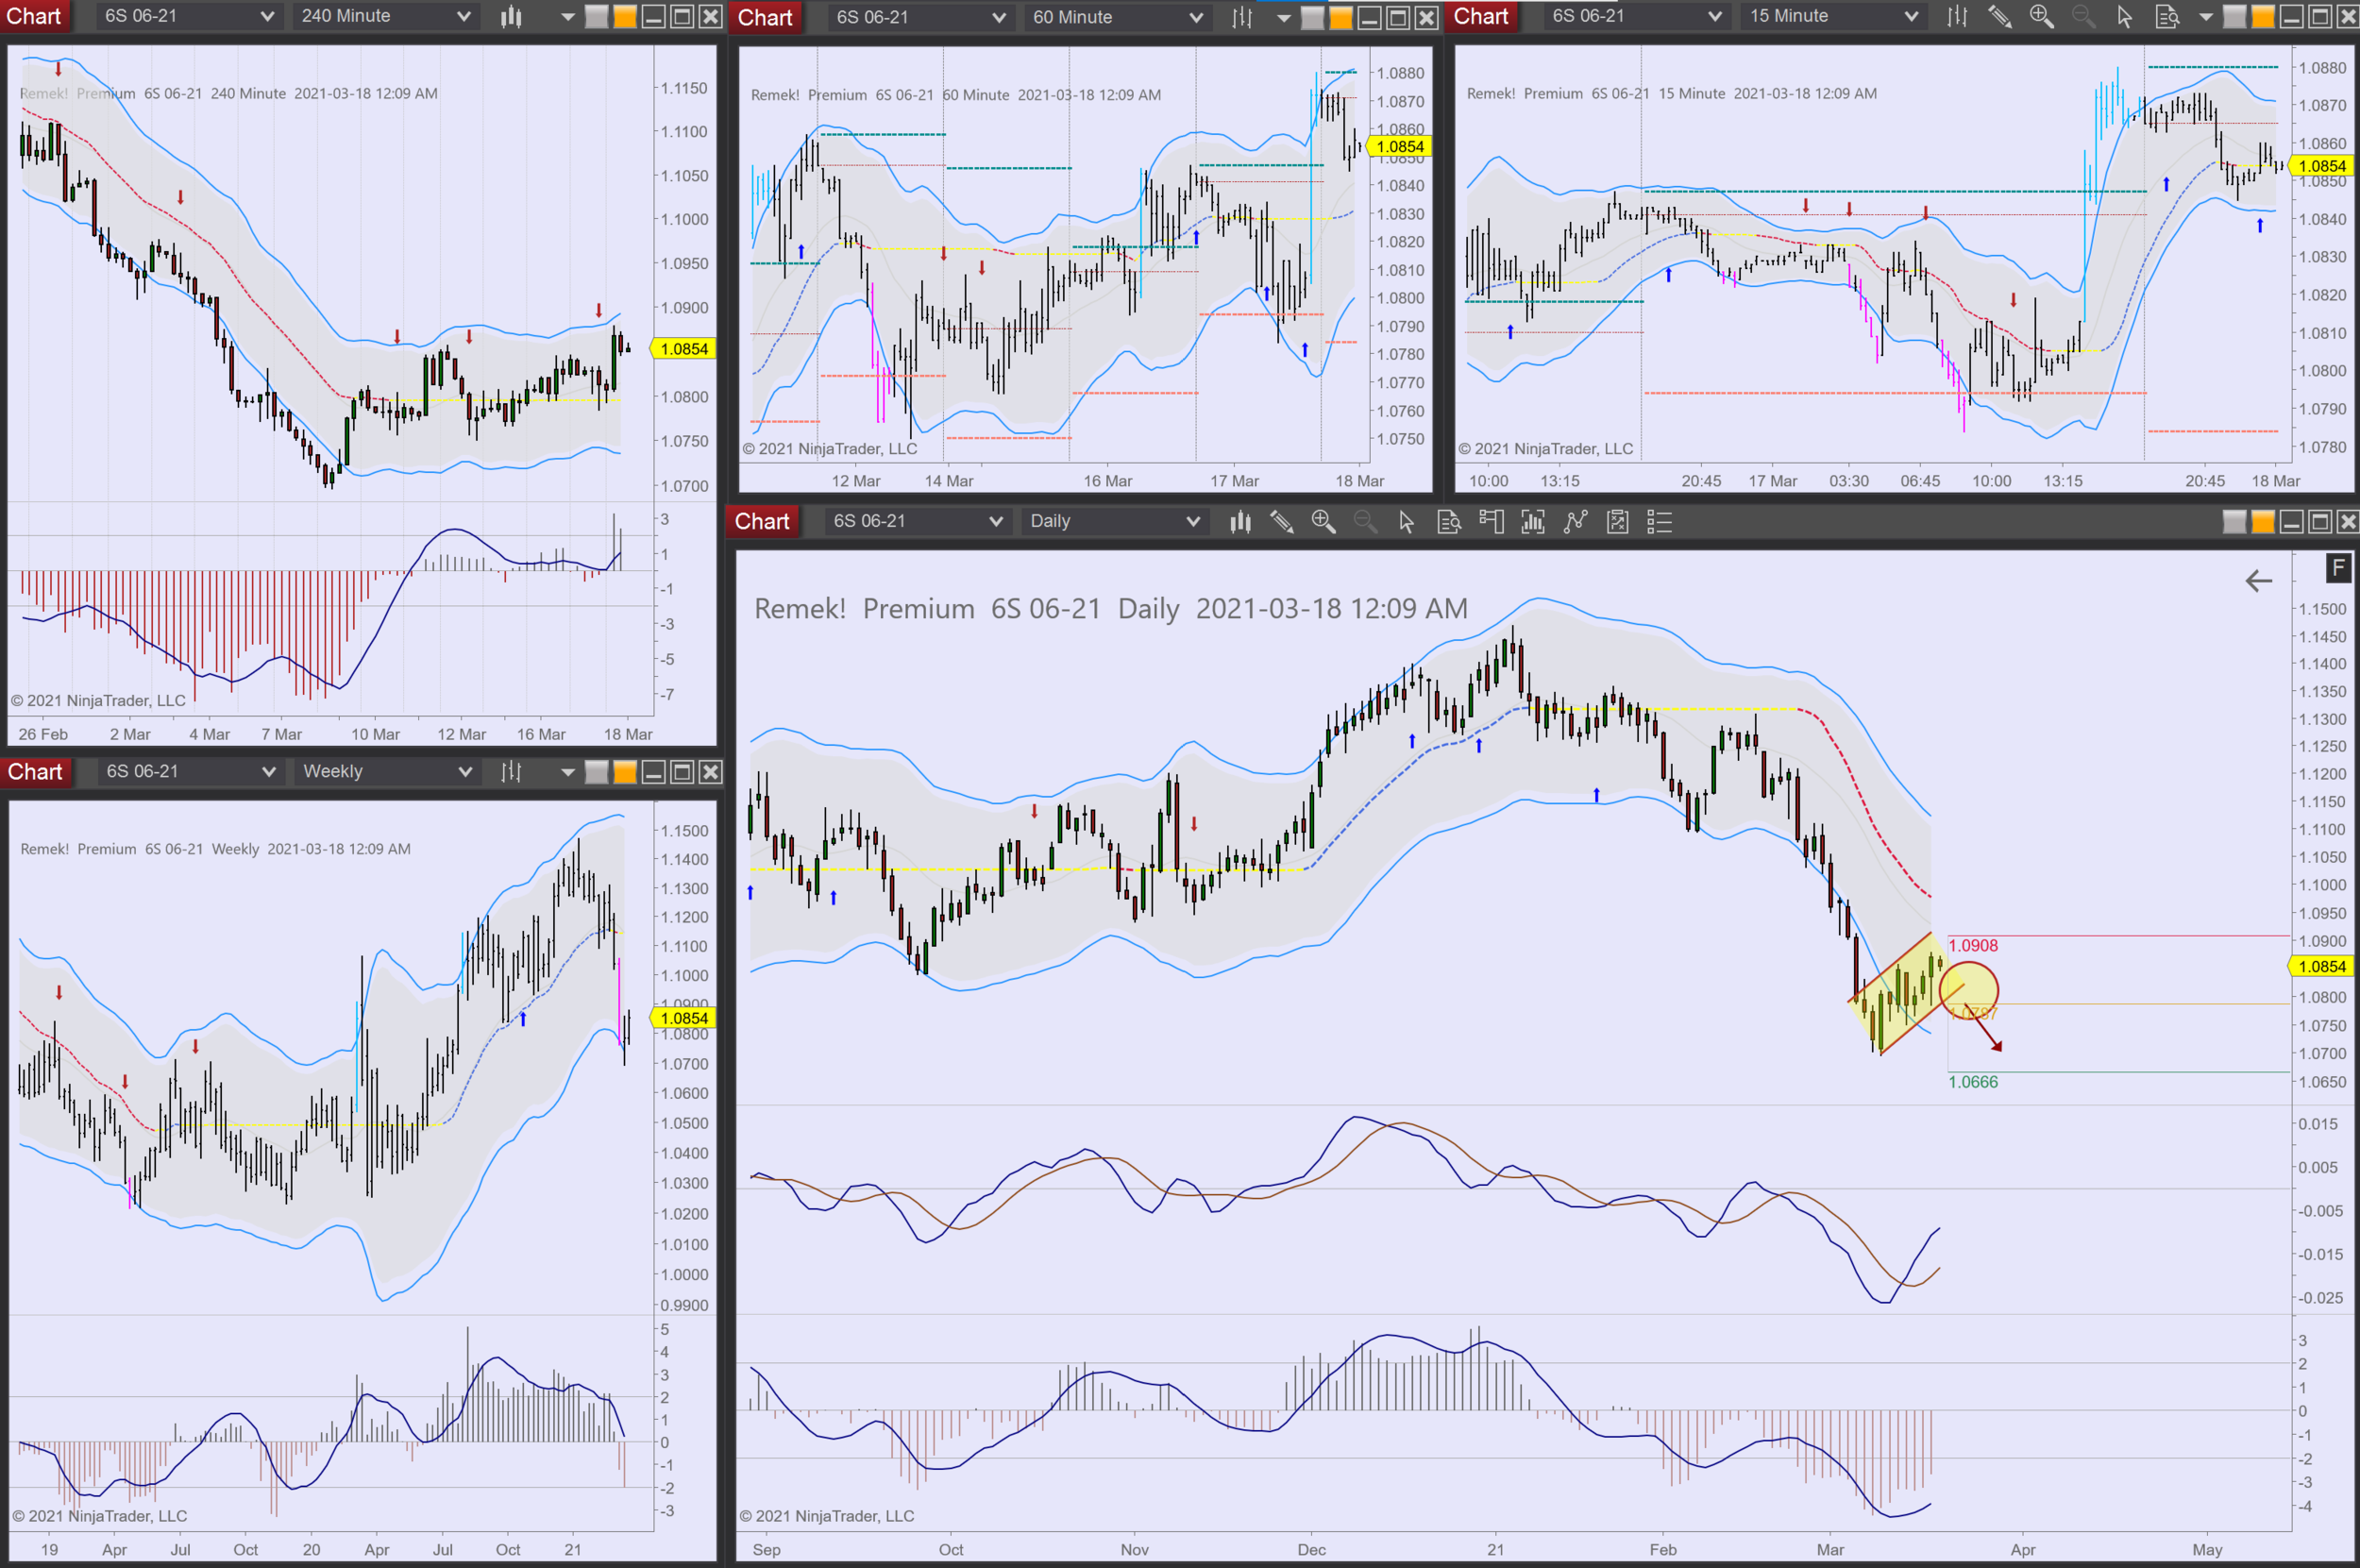Toggle orange link button on 240 Minute chart
Image resolution: width=2360 pixels, height=1568 pixels.
[x=625, y=16]
